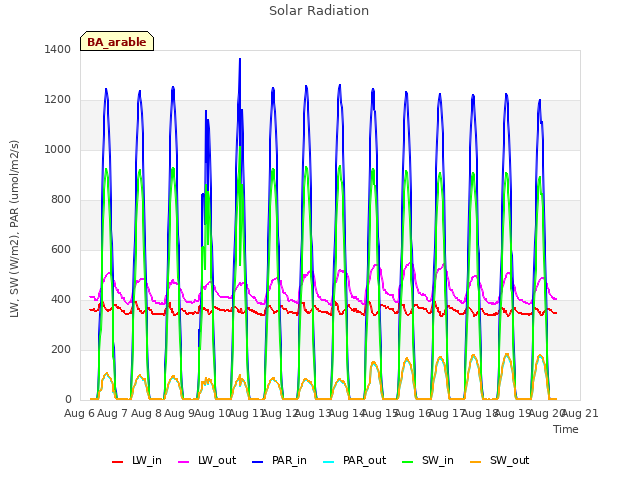Image resolution: width=640 pixels, height=480 pixels.
Task: Click the SW_in green legend swatch
Action: tap(408, 462)
